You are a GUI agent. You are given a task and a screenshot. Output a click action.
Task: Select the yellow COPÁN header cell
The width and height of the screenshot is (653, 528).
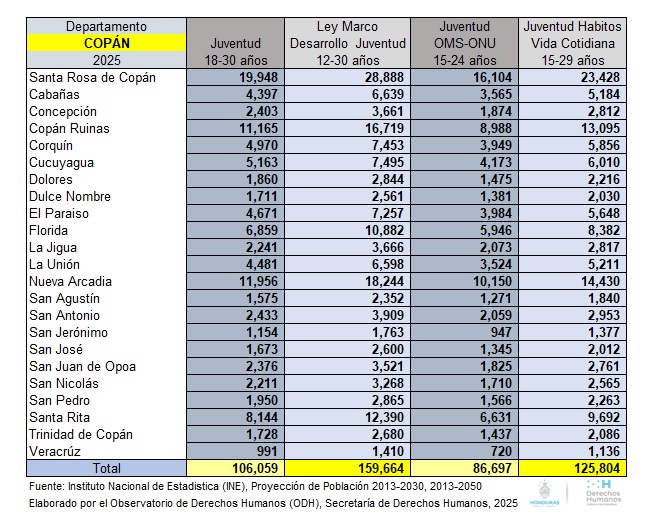[x=107, y=43]
